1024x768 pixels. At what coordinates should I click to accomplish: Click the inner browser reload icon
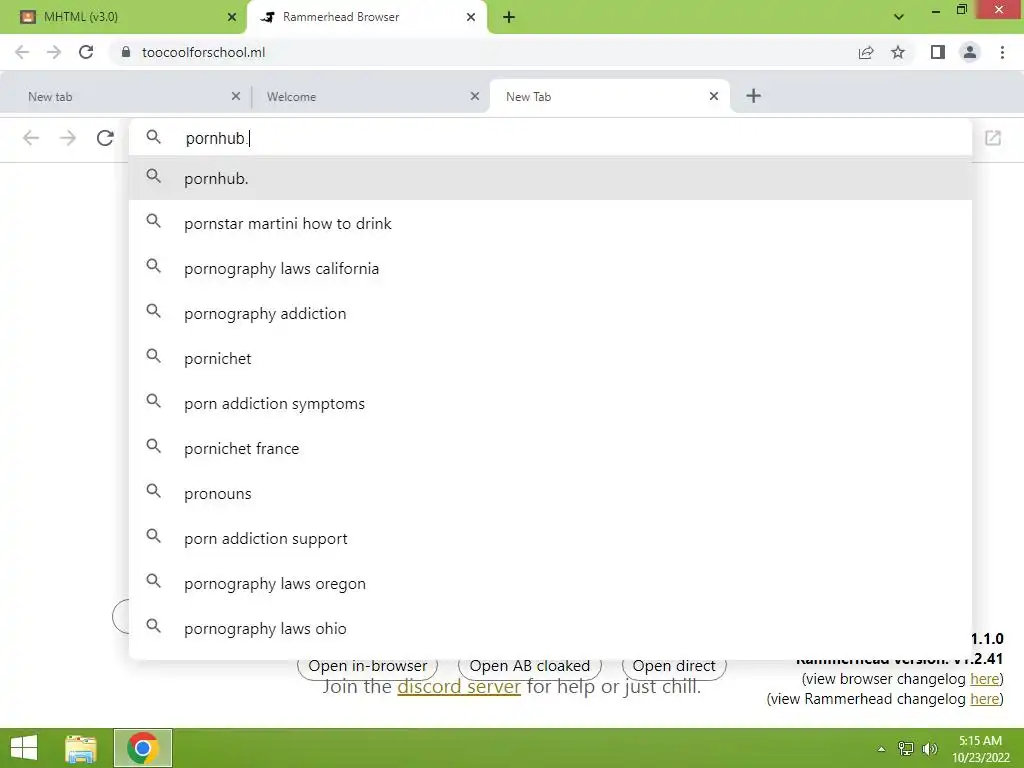(x=105, y=138)
